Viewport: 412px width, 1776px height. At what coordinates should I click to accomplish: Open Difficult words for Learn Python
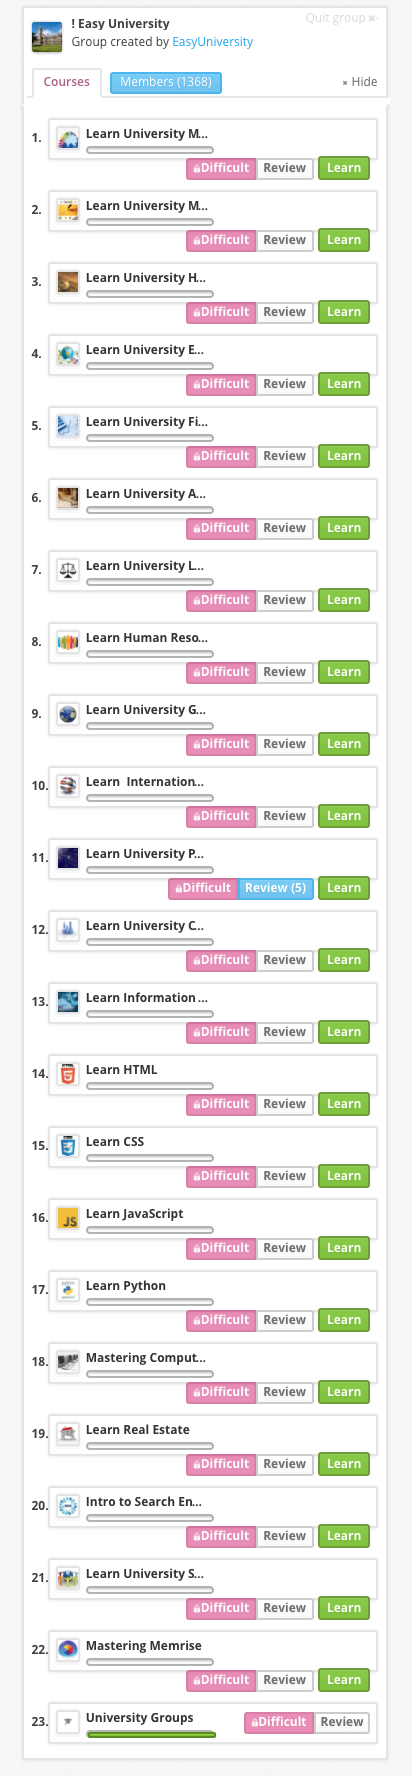221,1320
